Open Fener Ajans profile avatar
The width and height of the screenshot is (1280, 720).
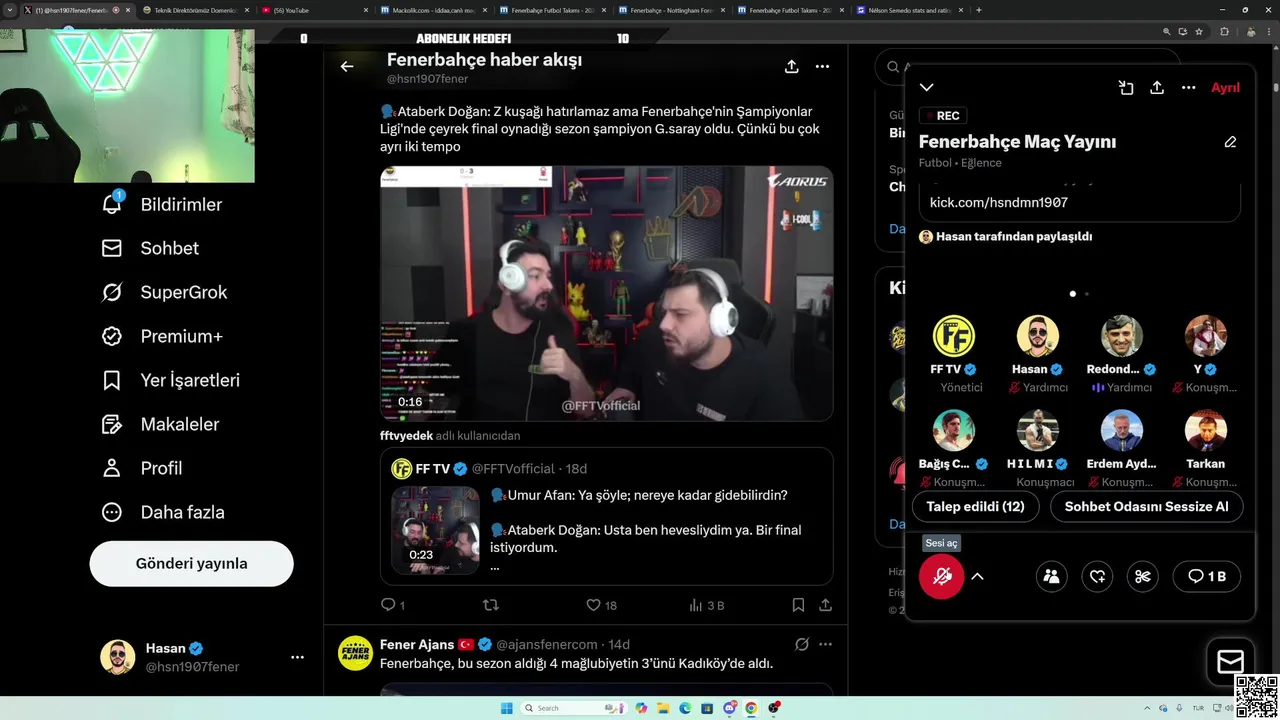point(355,653)
